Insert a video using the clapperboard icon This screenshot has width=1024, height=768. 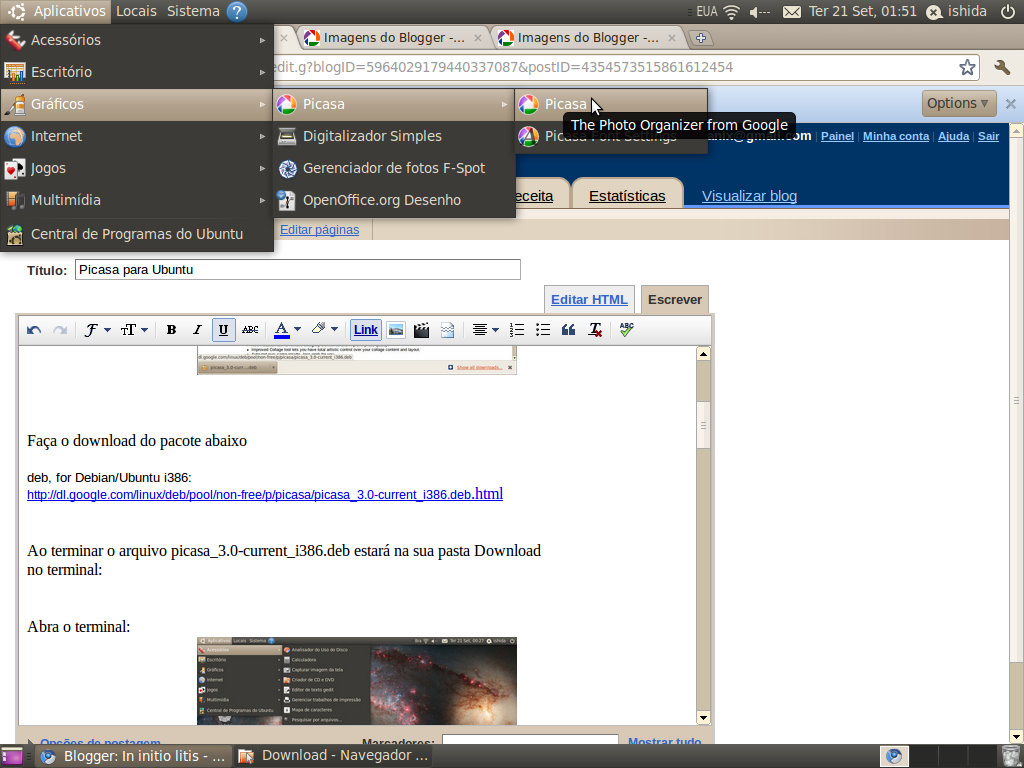[x=422, y=330]
